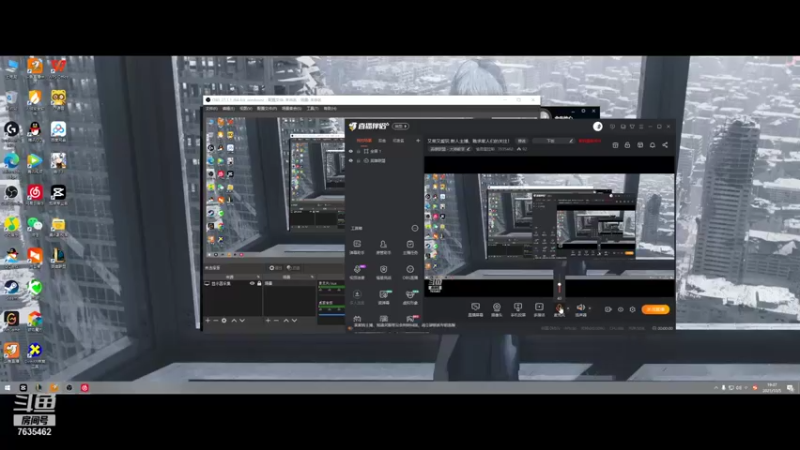The width and height of the screenshot is (800, 450).
Task: Click the microphone icon in Douyu companion
Action: pos(559,309)
